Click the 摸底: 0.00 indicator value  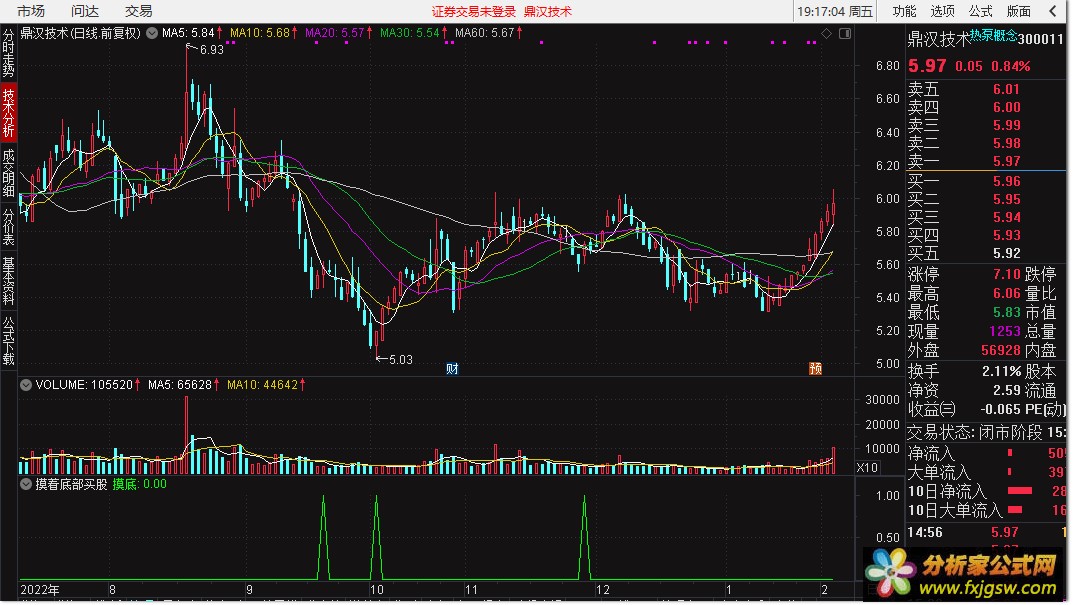point(140,485)
